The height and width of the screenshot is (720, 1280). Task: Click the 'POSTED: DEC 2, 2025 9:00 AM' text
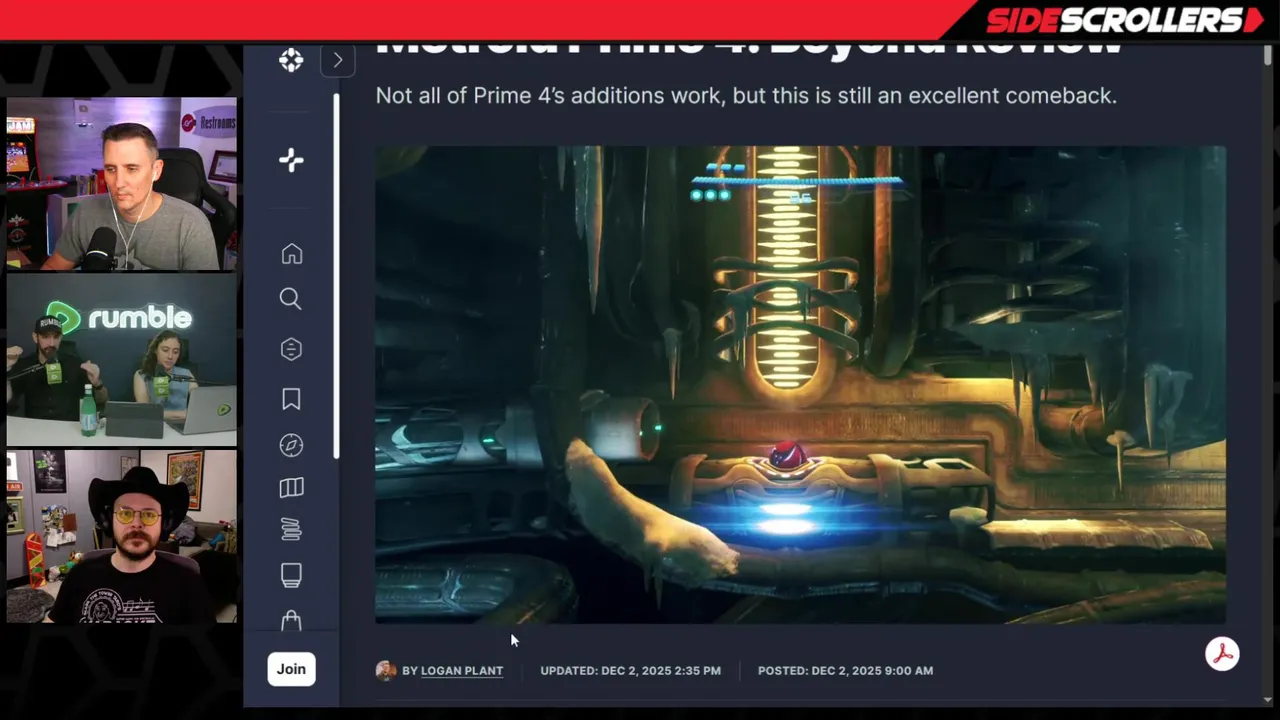(845, 671)
